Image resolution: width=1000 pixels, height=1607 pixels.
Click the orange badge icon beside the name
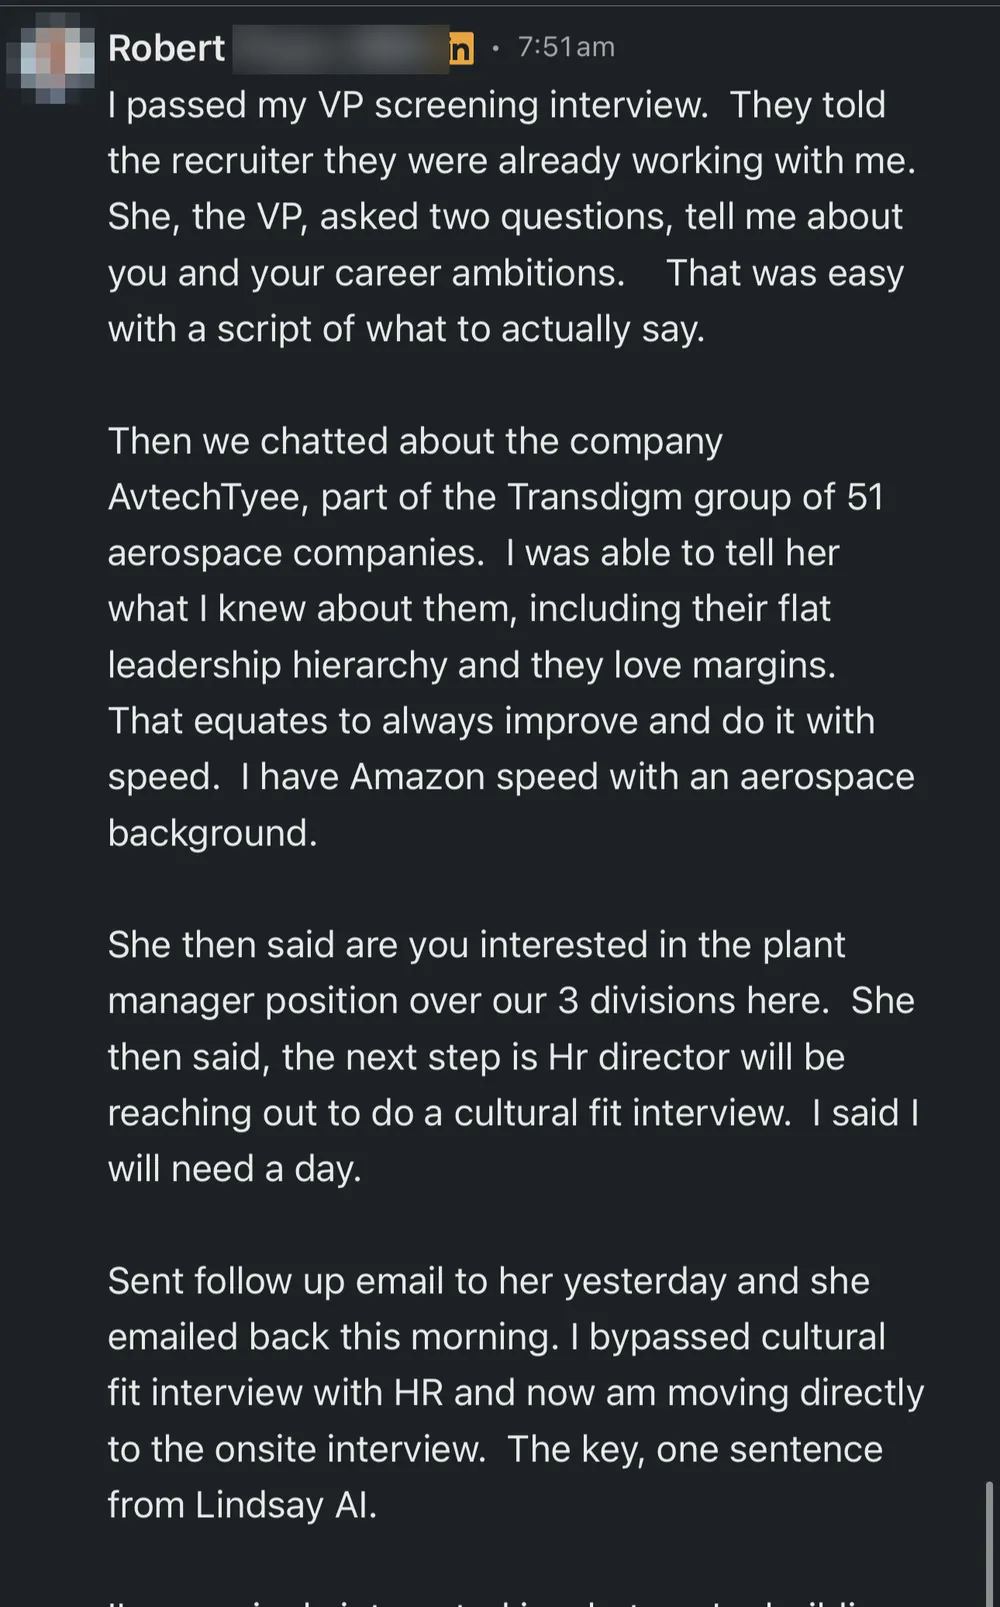tap(461, 48)
